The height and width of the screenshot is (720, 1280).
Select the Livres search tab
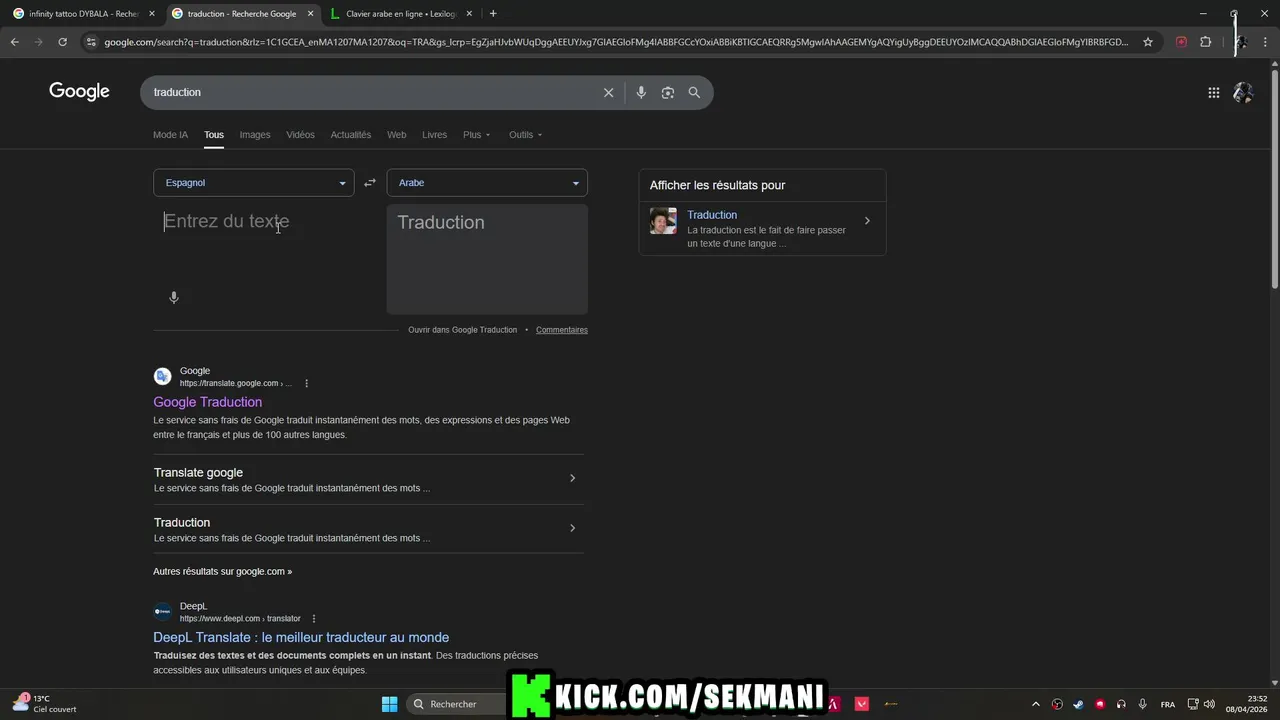[x=435, y=135]
